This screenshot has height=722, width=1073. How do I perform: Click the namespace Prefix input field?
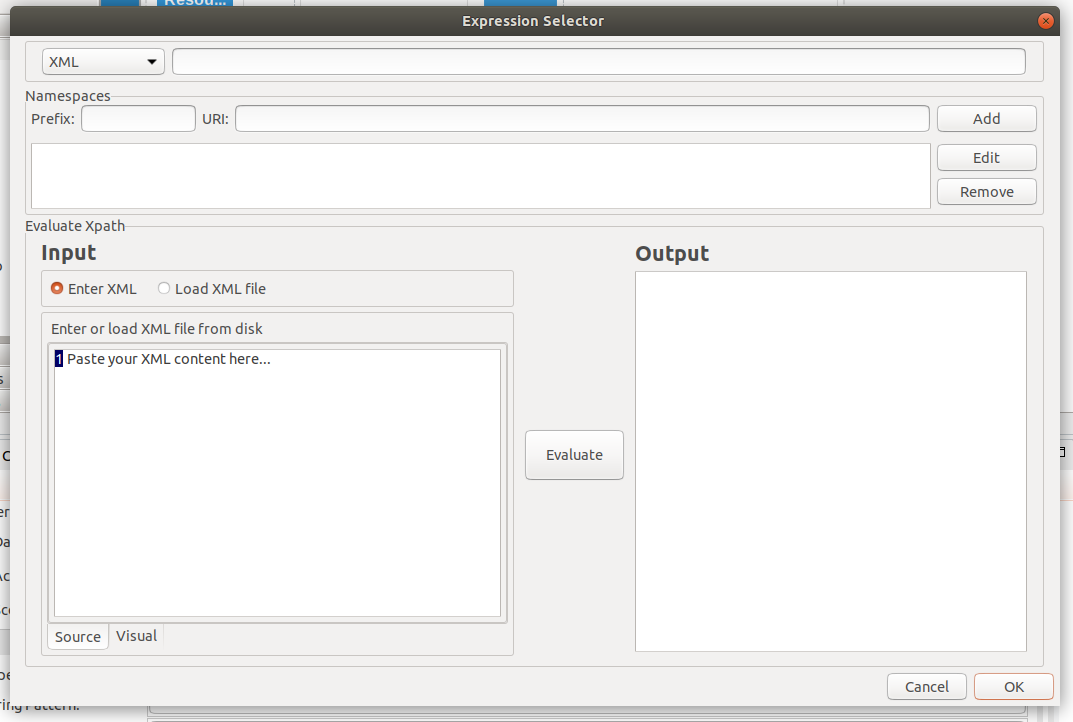tap(138, 118)
